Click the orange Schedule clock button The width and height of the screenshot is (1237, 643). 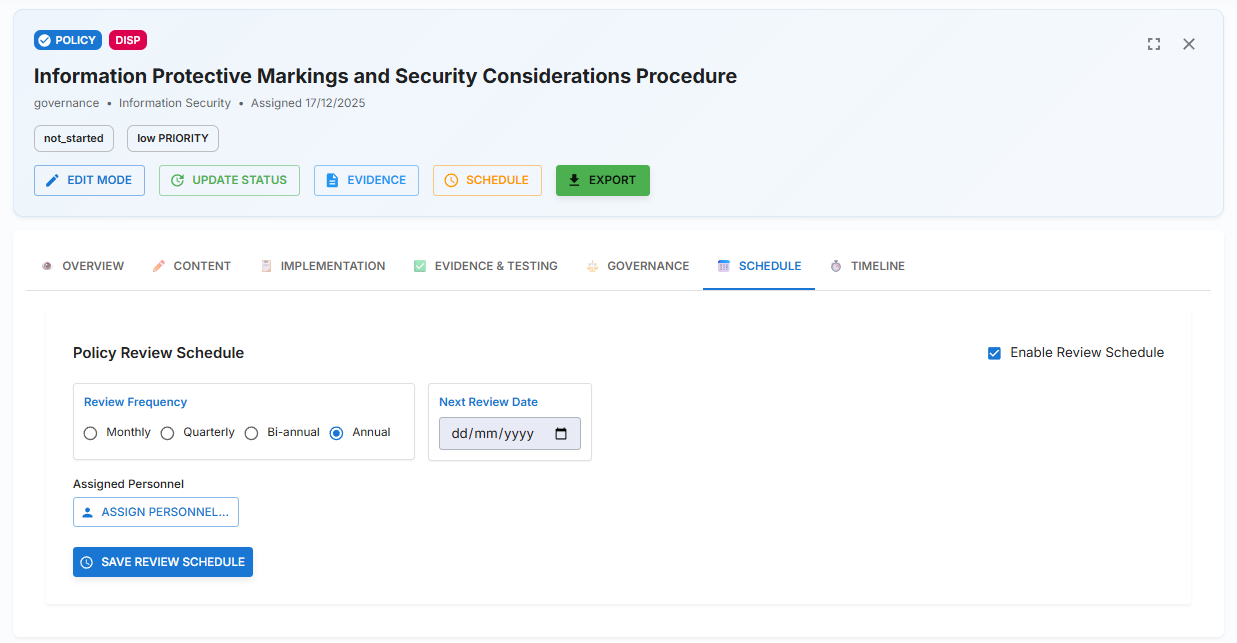pyautogui.click(x=487, y=180)
